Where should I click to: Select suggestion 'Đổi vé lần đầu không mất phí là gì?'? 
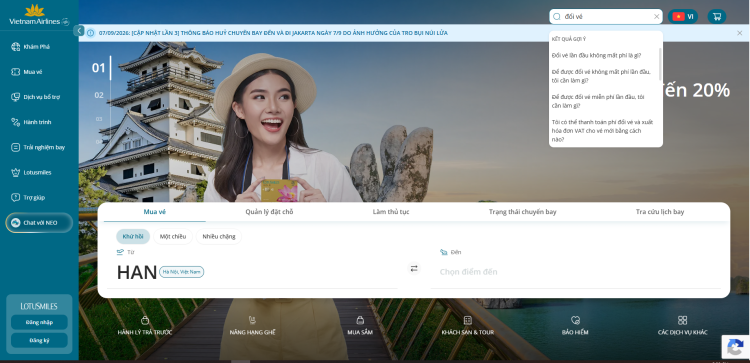[x=596, y=55]
